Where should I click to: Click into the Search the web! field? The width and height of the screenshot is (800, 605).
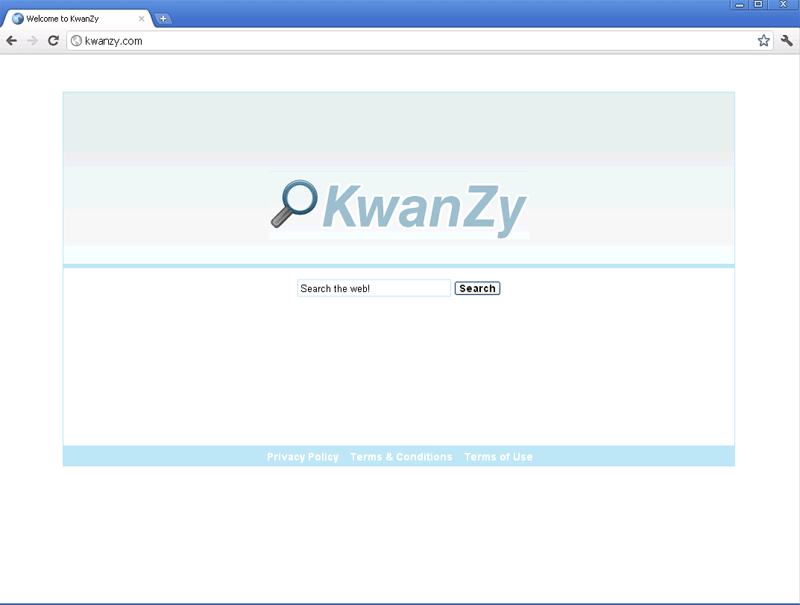coord(373,289)
